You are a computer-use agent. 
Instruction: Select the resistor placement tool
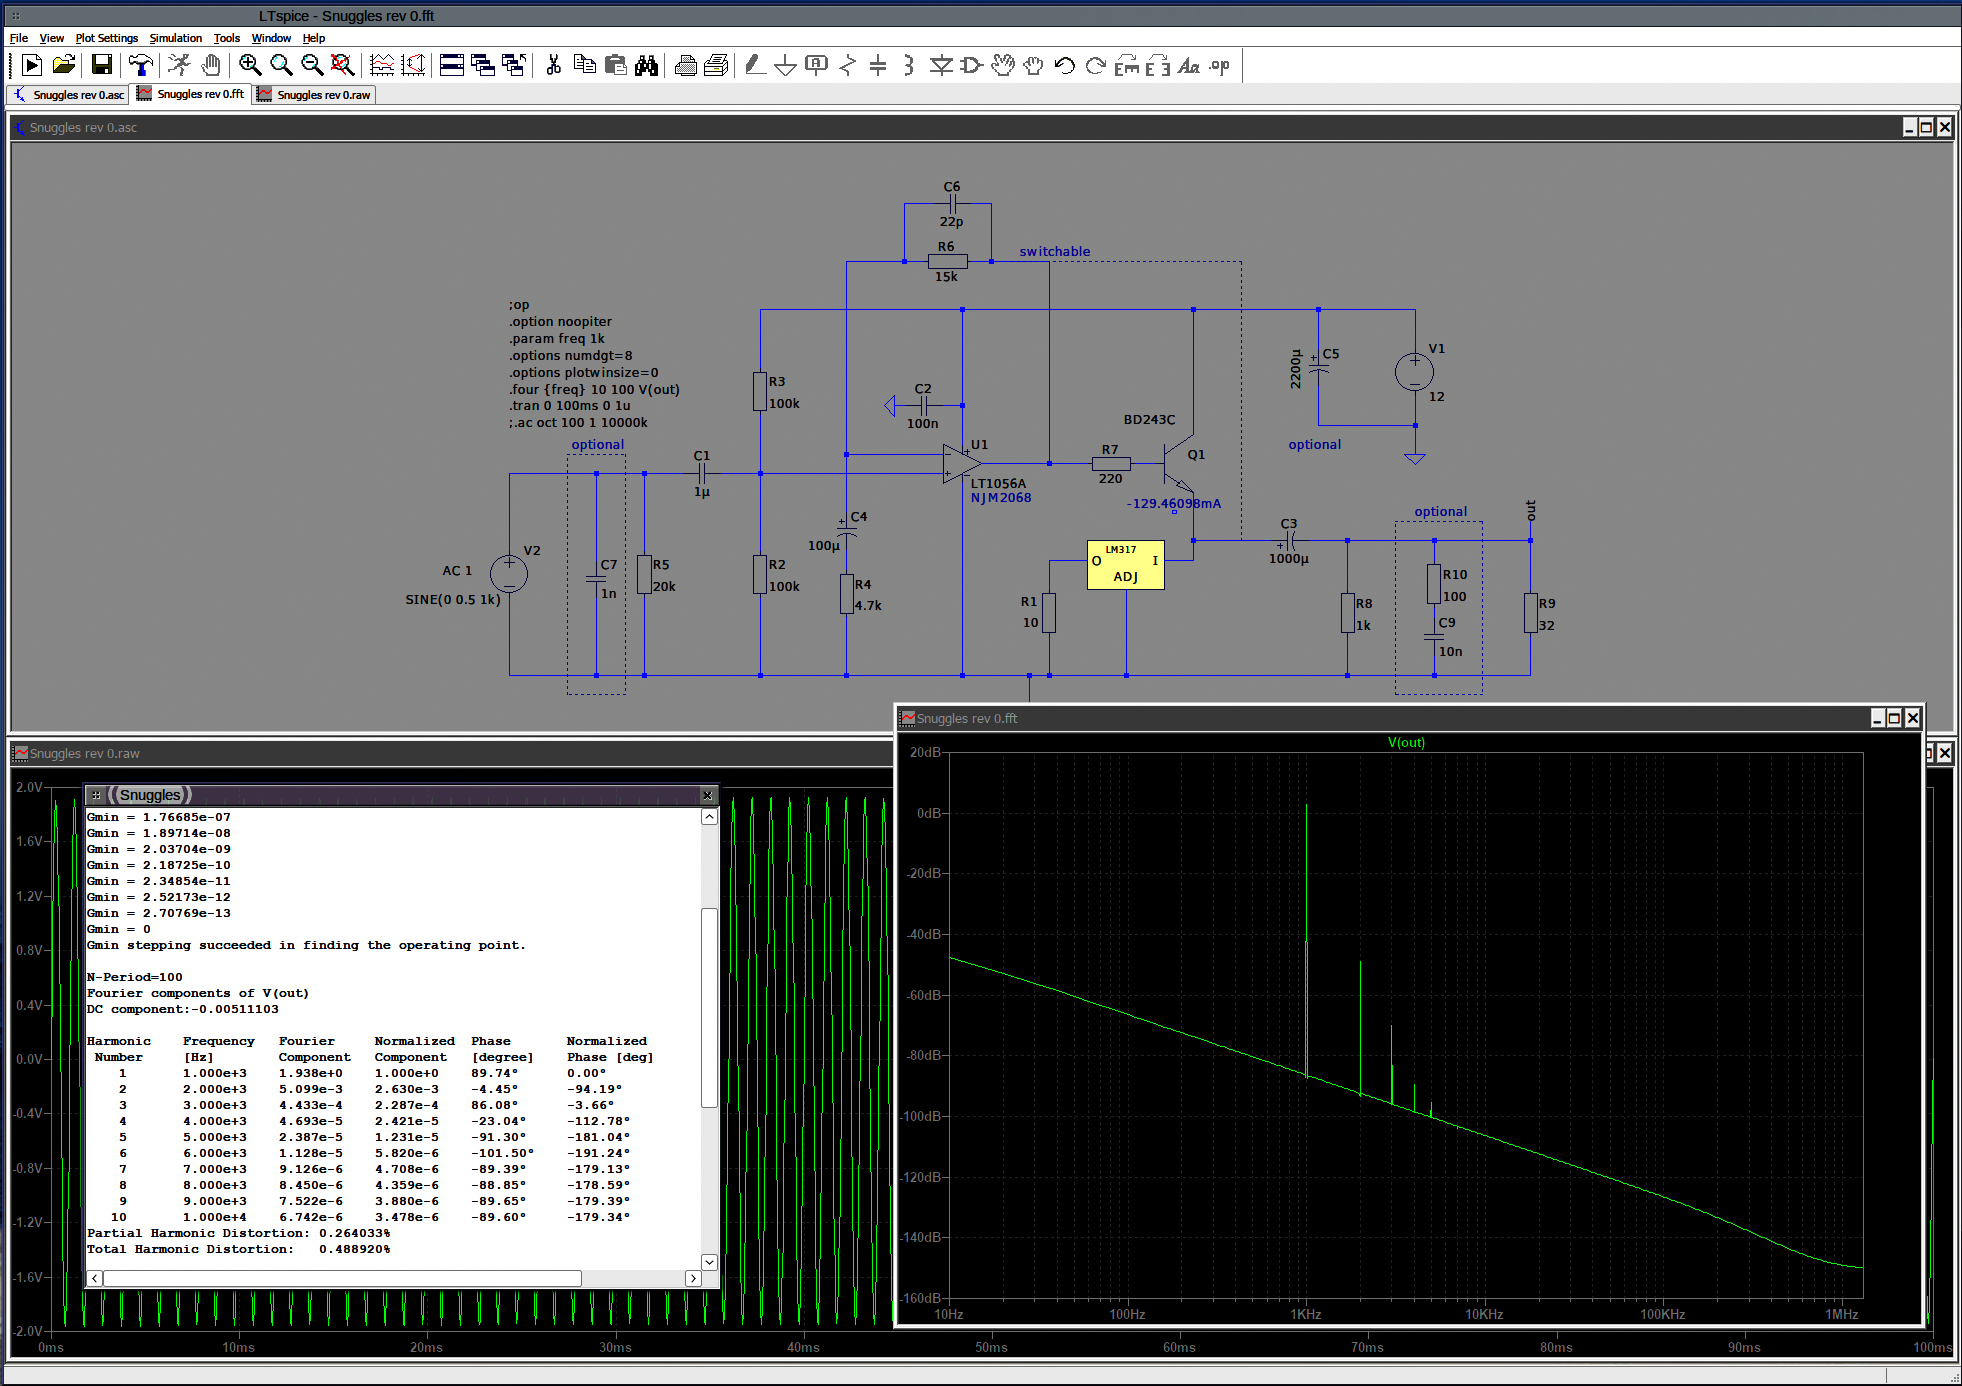coord(848,66)
